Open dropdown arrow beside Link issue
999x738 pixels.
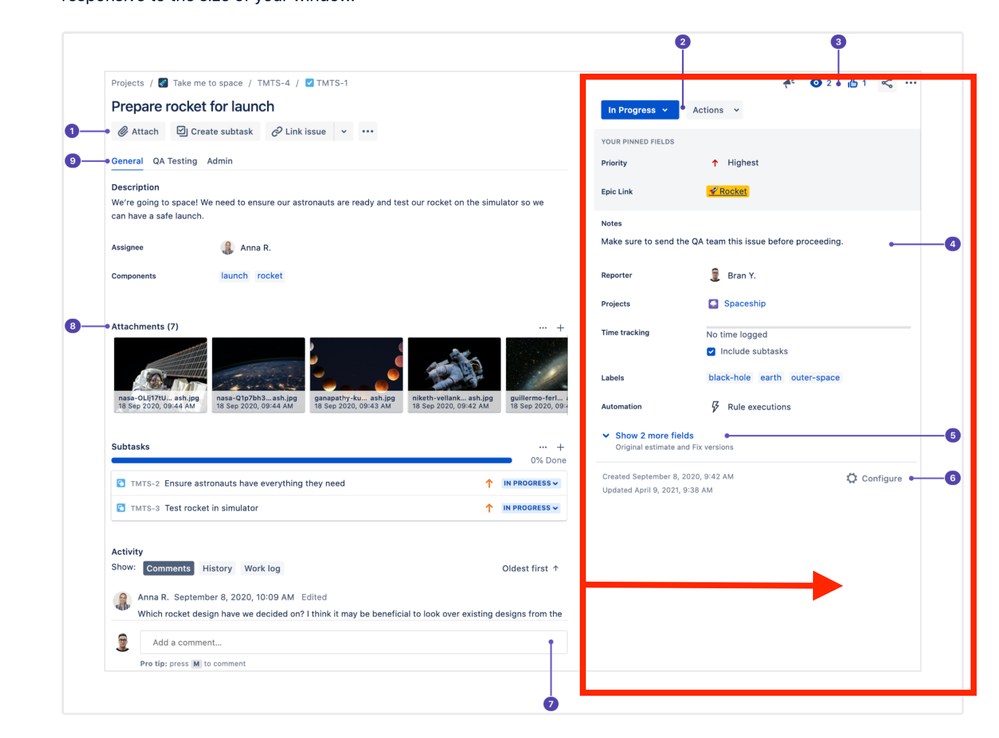tap(344, 131)
